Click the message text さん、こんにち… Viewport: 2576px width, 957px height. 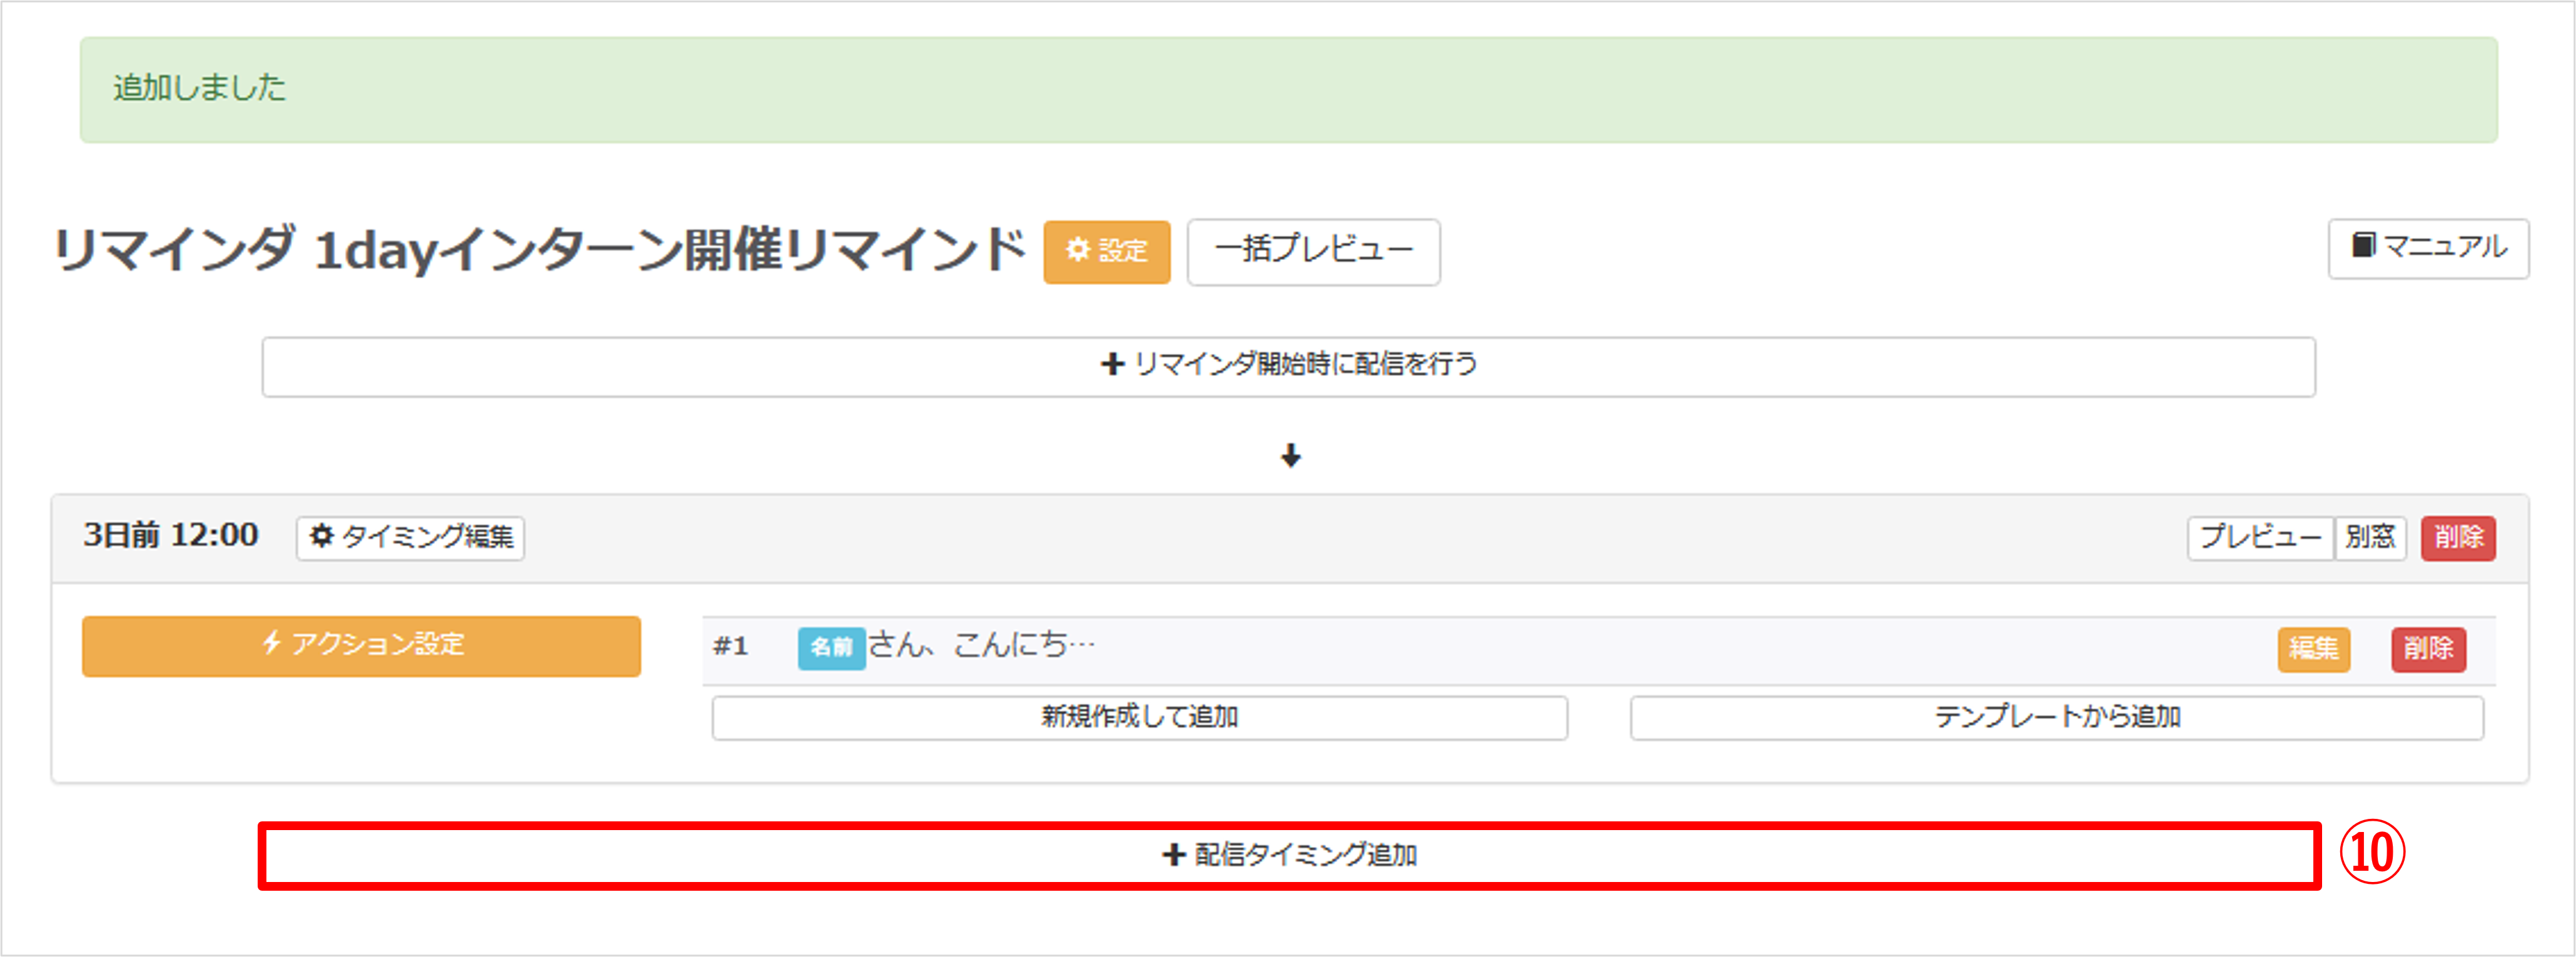(982, 645)
